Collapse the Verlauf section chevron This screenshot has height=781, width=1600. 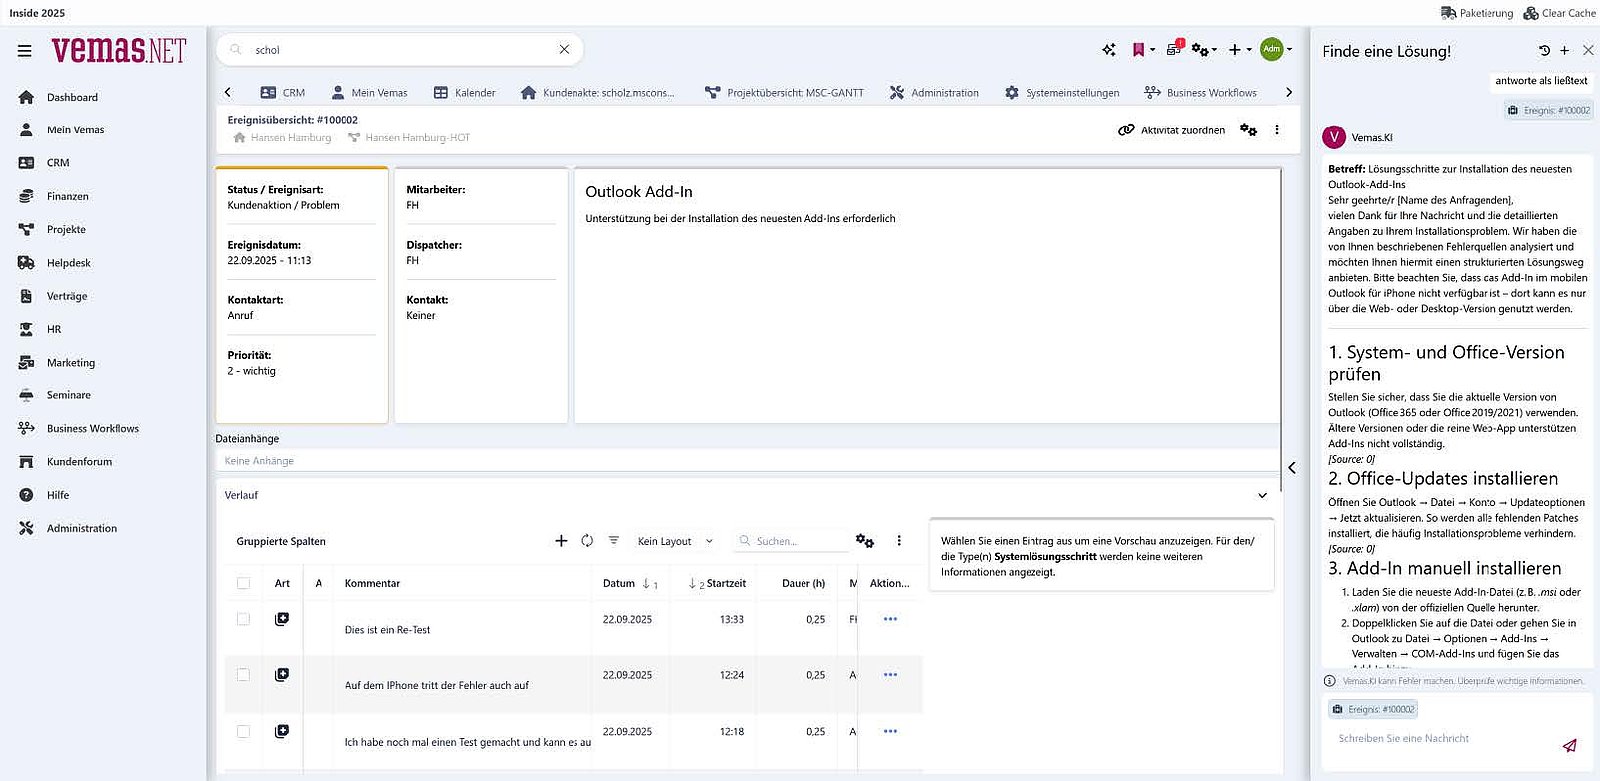point(1262,495)
